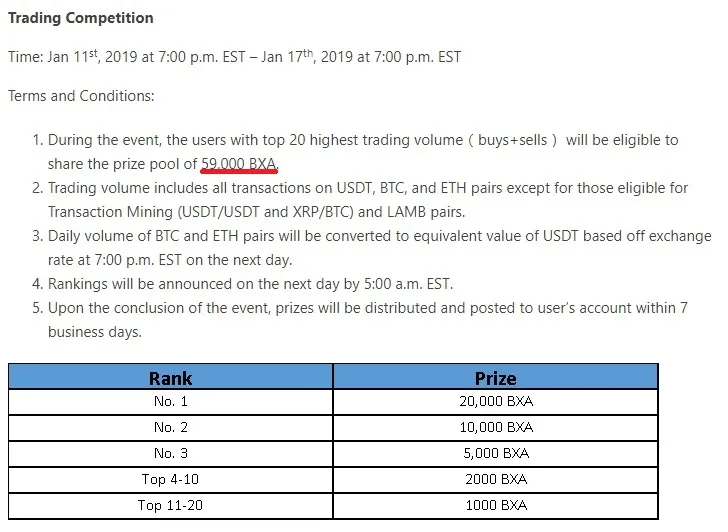Click the term about Rankings announcement

tap(242, 284)
